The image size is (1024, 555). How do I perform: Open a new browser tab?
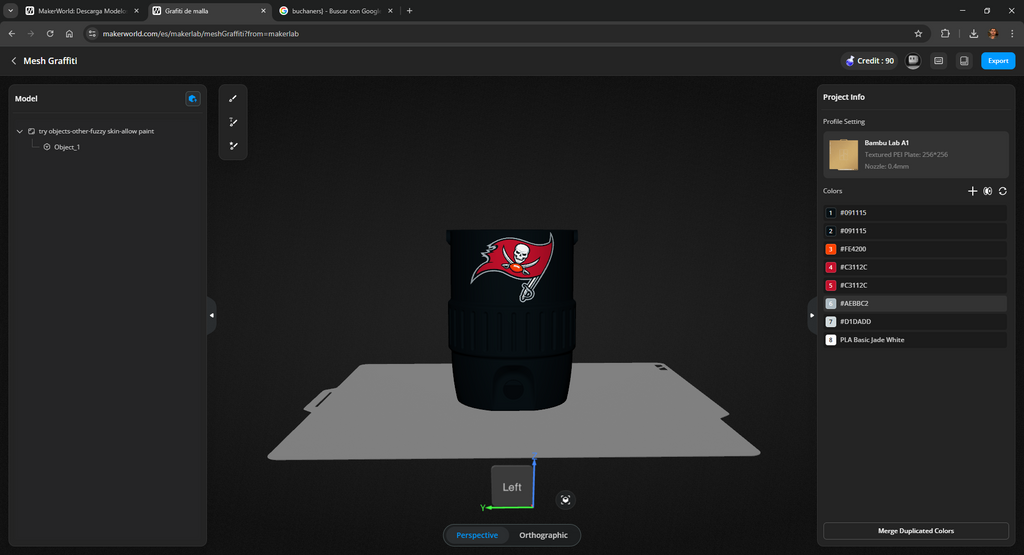409,10
